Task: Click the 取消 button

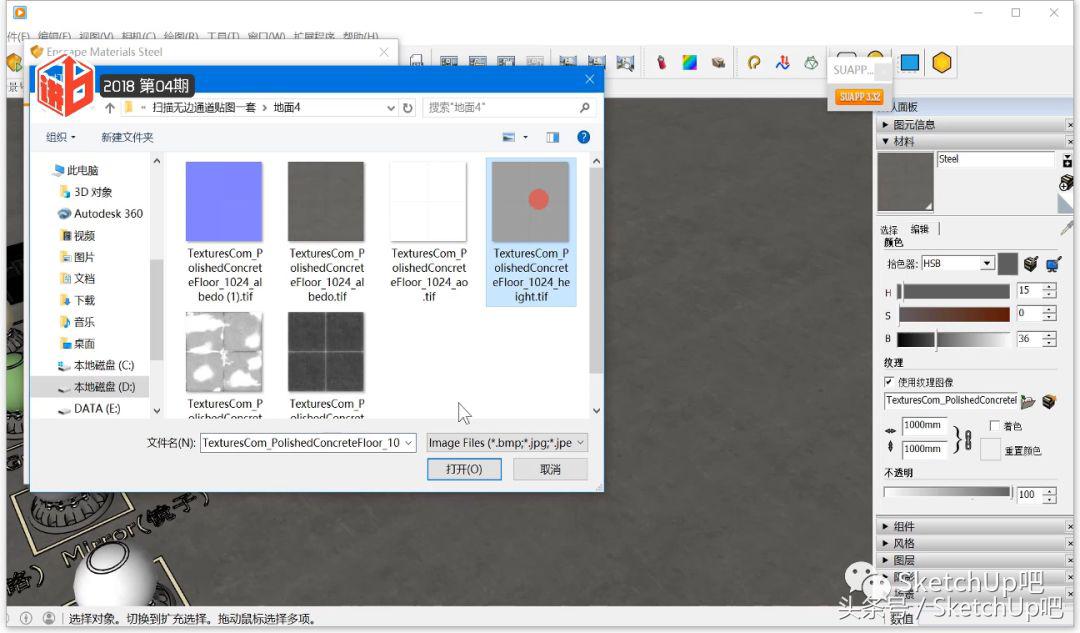Action: [x=550, y=469]
